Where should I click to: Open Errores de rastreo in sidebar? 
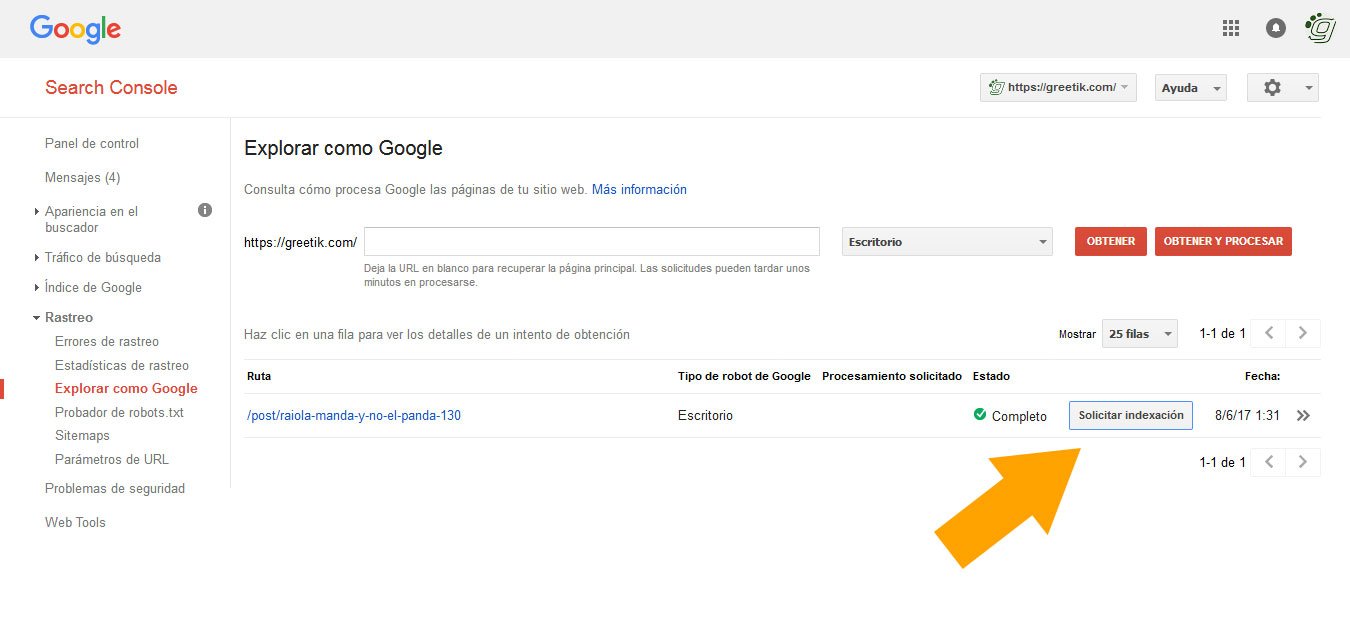pos(107,341)
